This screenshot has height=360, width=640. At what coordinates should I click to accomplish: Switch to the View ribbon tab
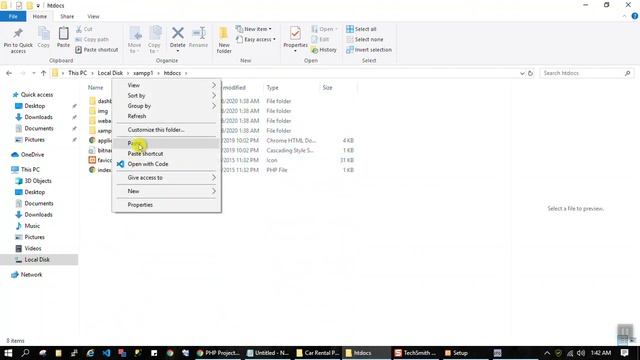point(93,16)
